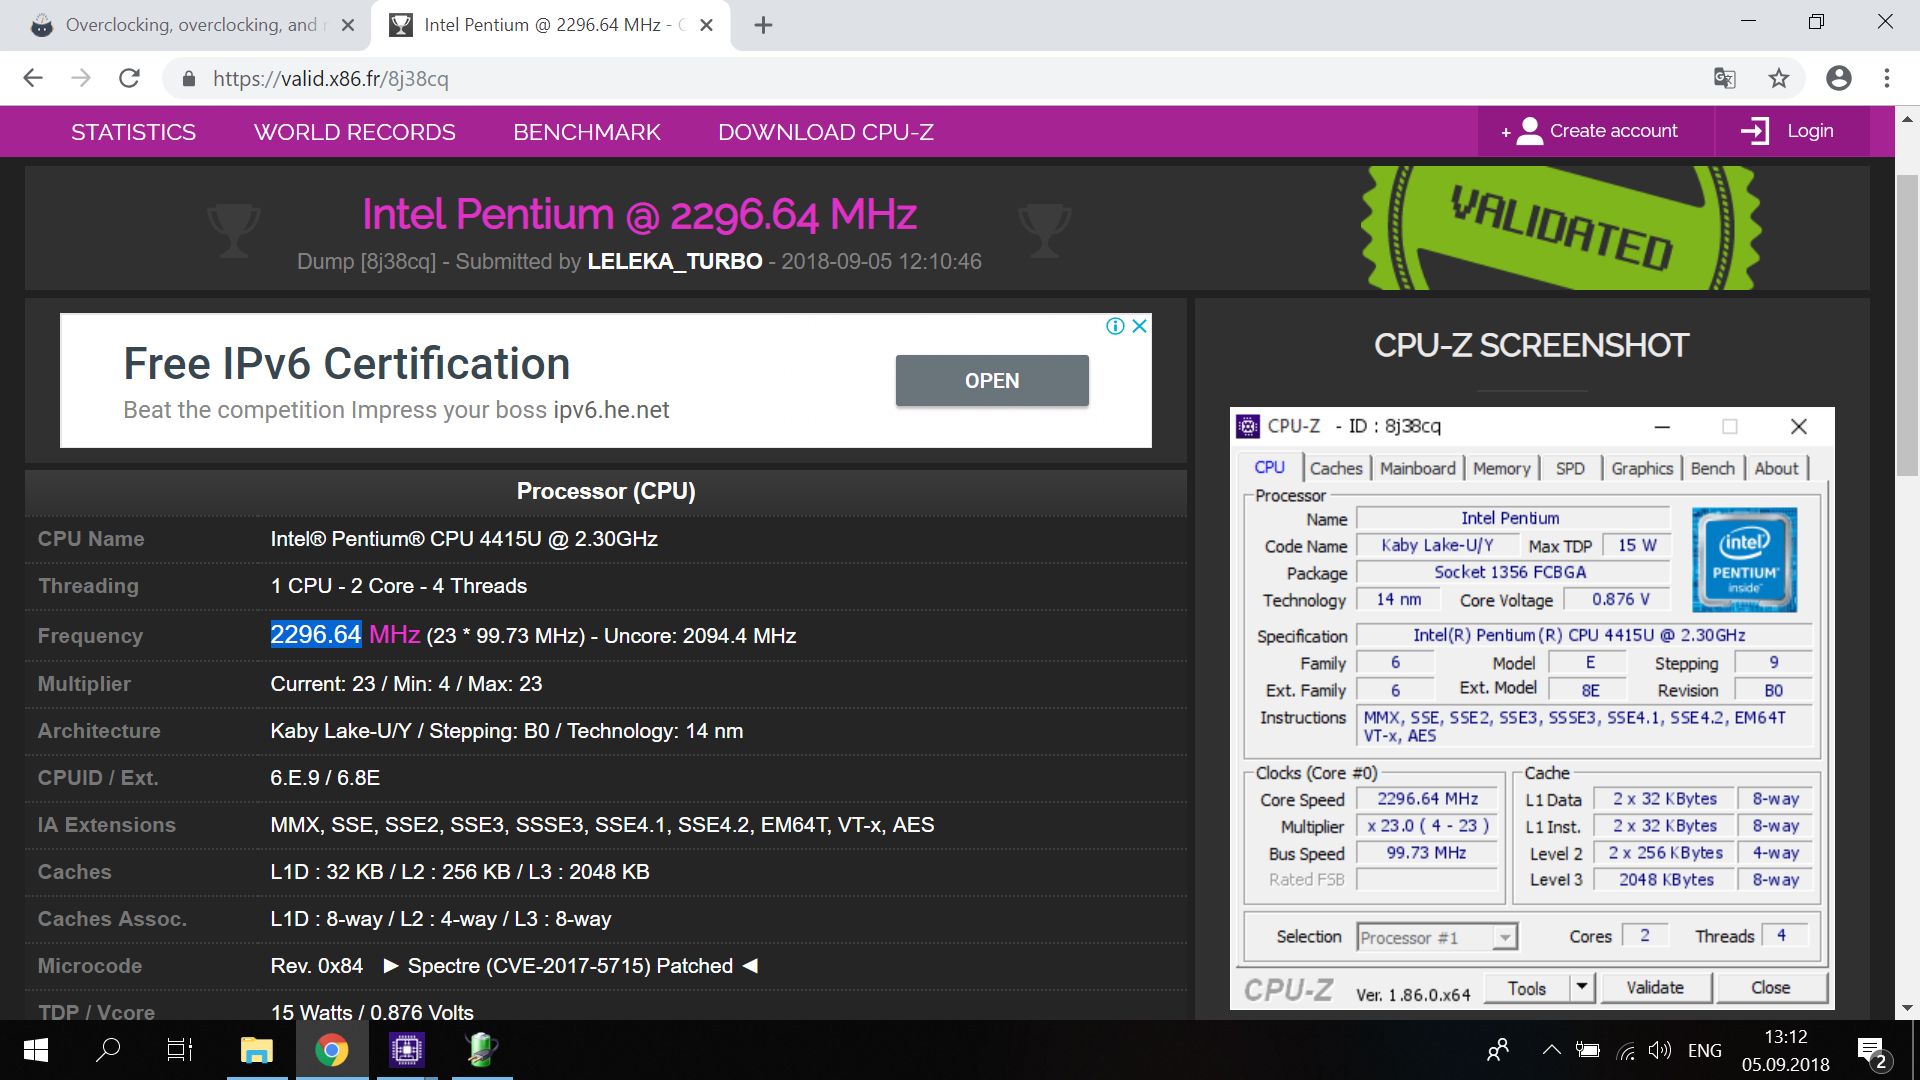The image size is (1920, 1080).
Task: Open the WORLD RECORDS page
Action: point(355,132)
